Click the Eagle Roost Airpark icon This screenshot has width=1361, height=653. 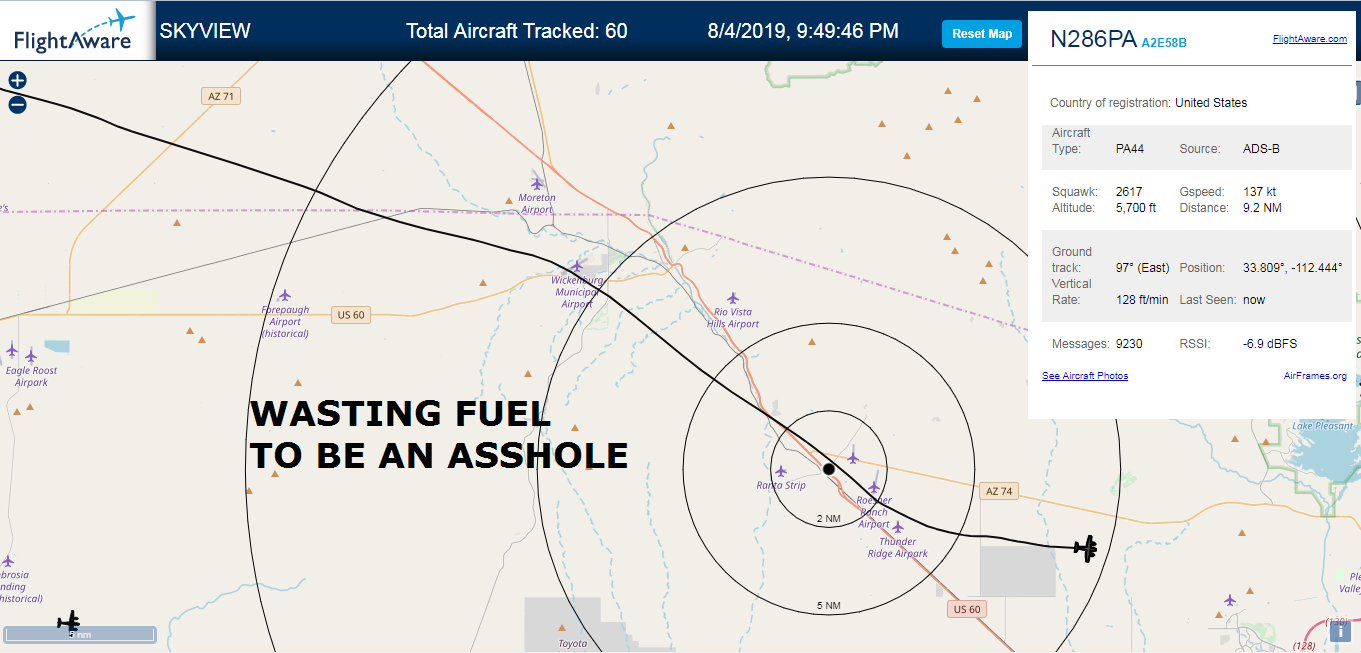coord(30,355)
